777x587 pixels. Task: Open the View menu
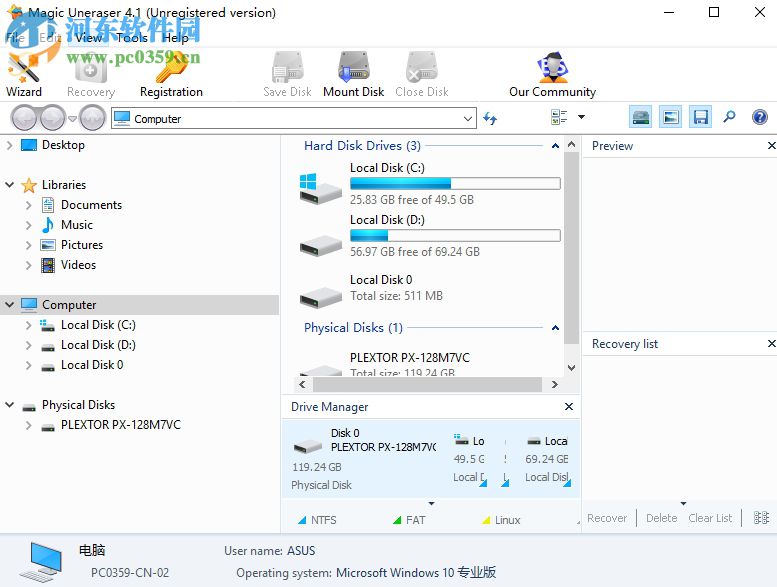88,38
